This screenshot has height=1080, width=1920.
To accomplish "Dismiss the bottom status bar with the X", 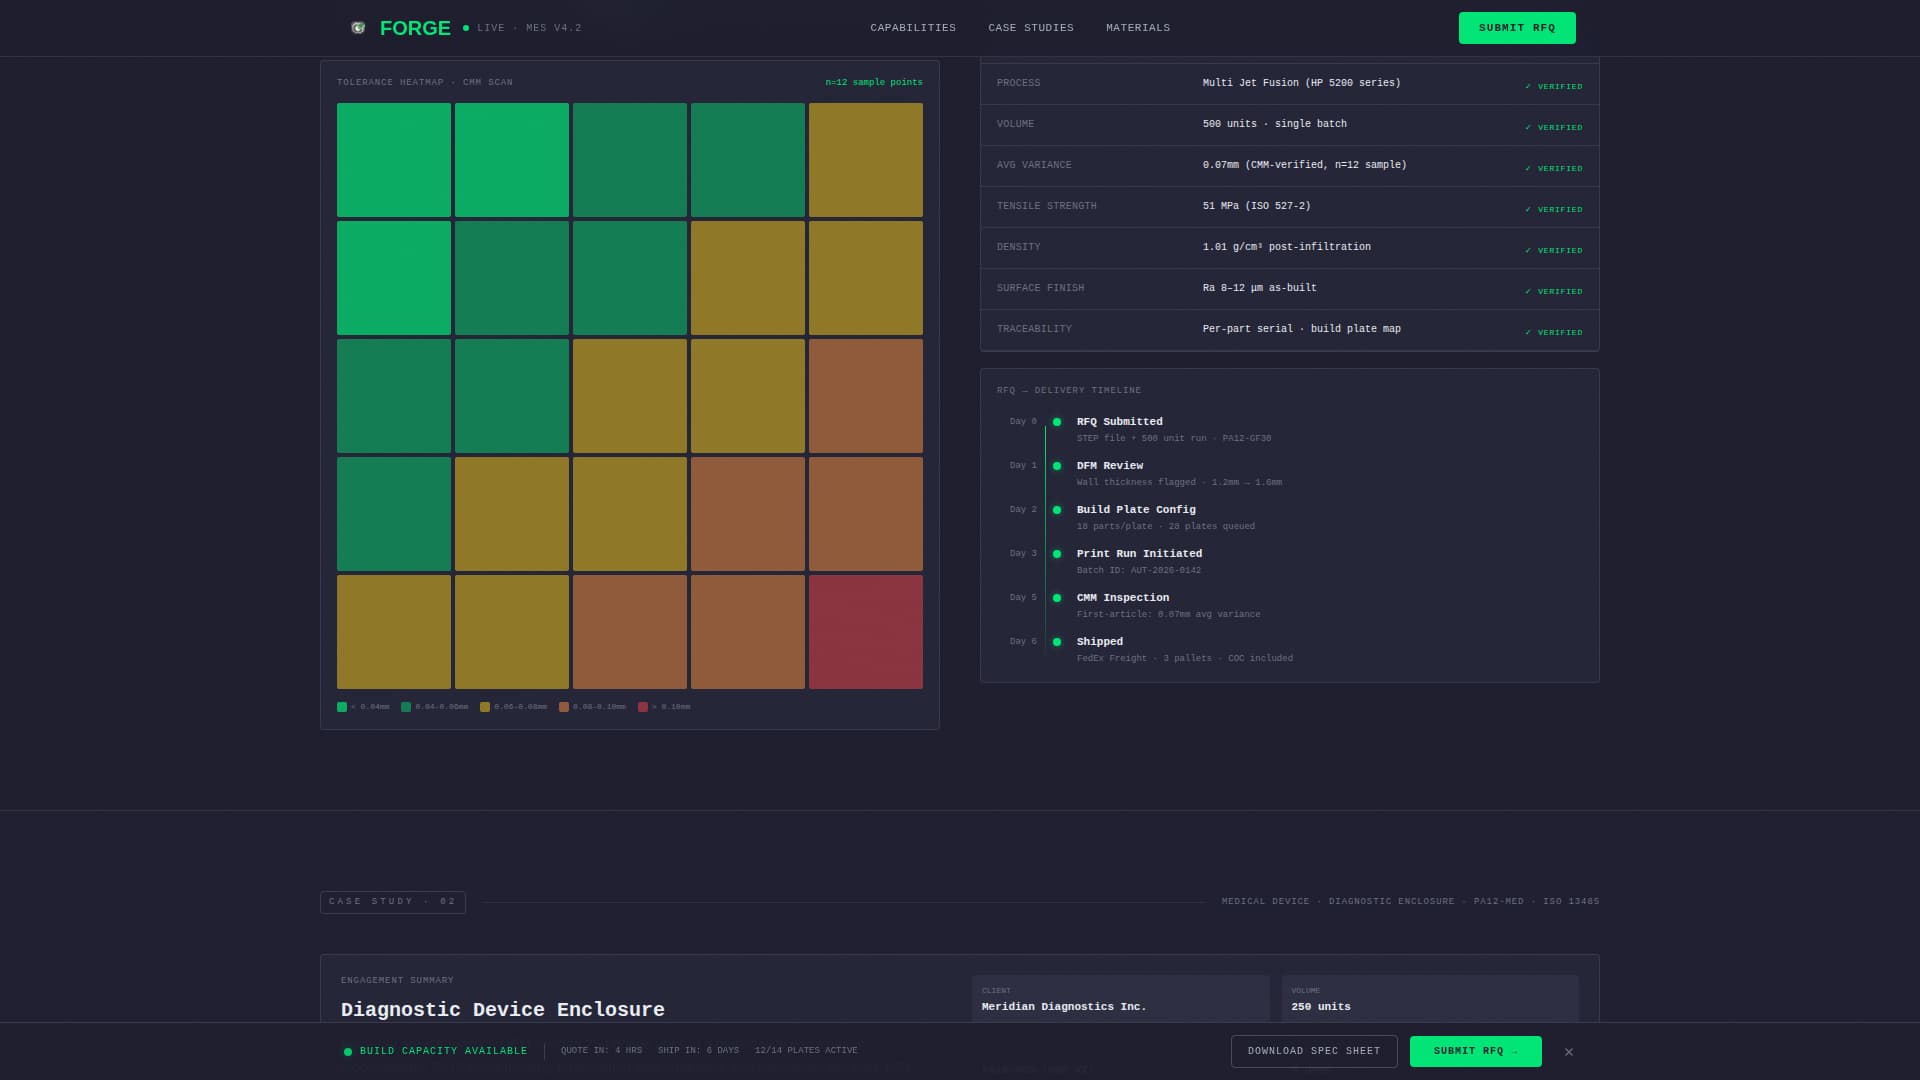I will (x=1569, y=1051).
